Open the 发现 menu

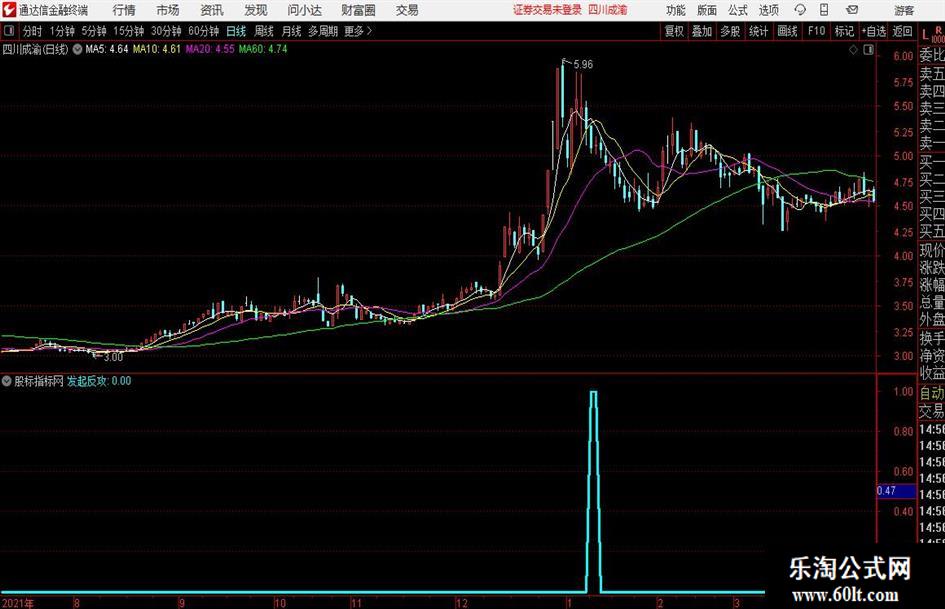pos(256,10)
